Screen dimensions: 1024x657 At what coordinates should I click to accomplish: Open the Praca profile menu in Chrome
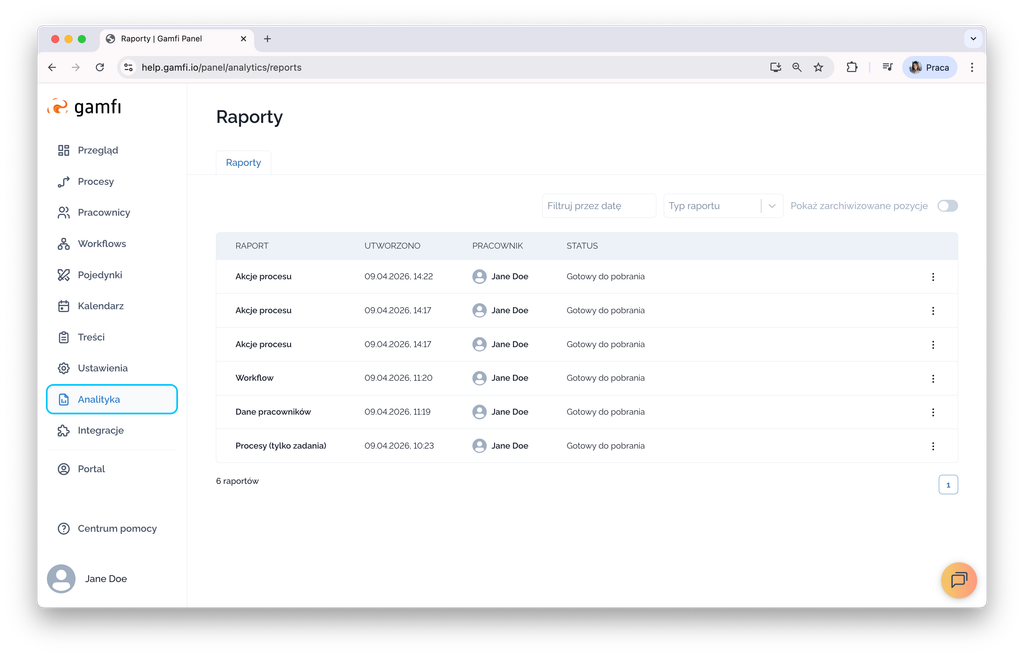click(930, 68)
